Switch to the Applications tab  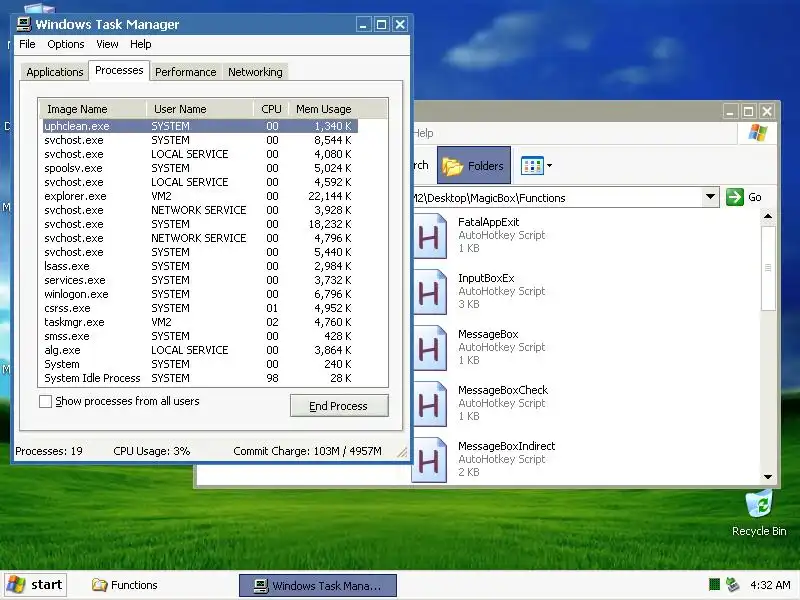pos(55,72)
